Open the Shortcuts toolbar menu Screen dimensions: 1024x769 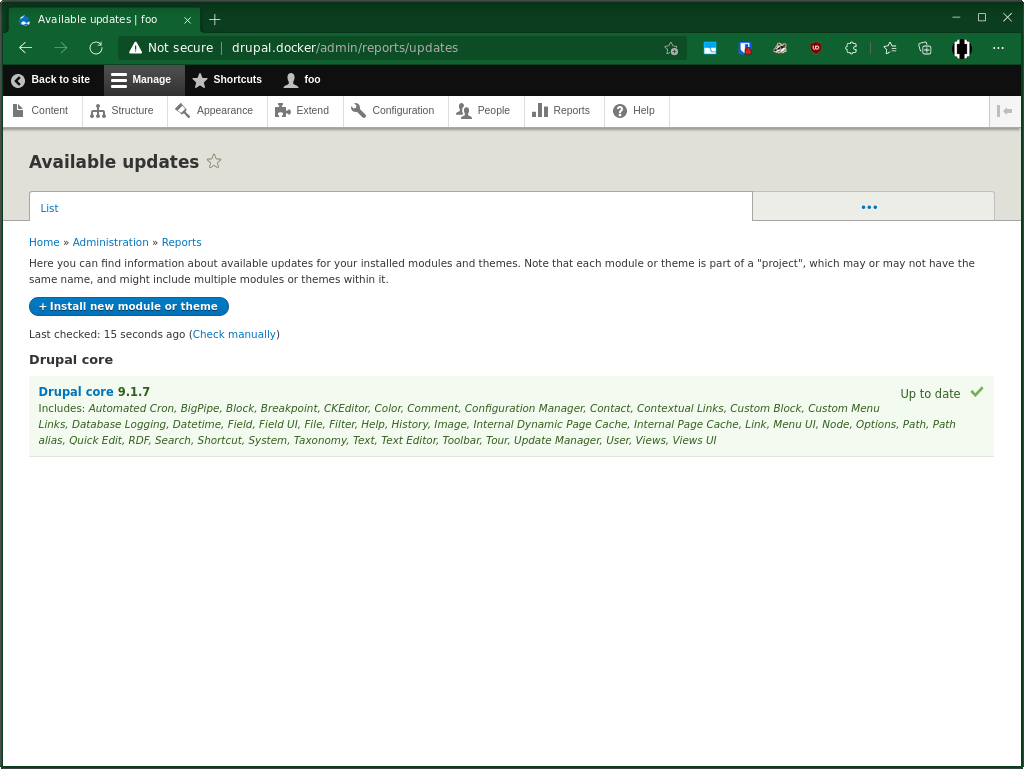pyautogui.click(x=228, y=80)
